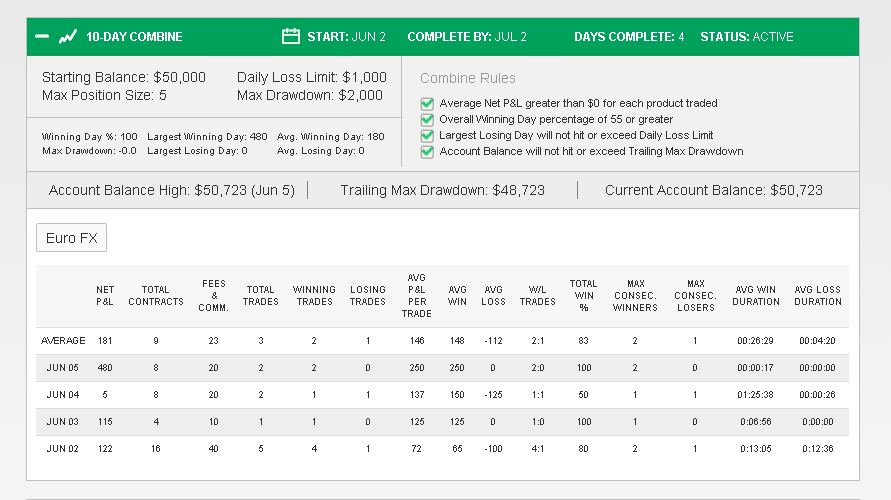Click the START: JUN 2 text
The height and width of the screenshot is (500, 891).
(x=346, y=37)
